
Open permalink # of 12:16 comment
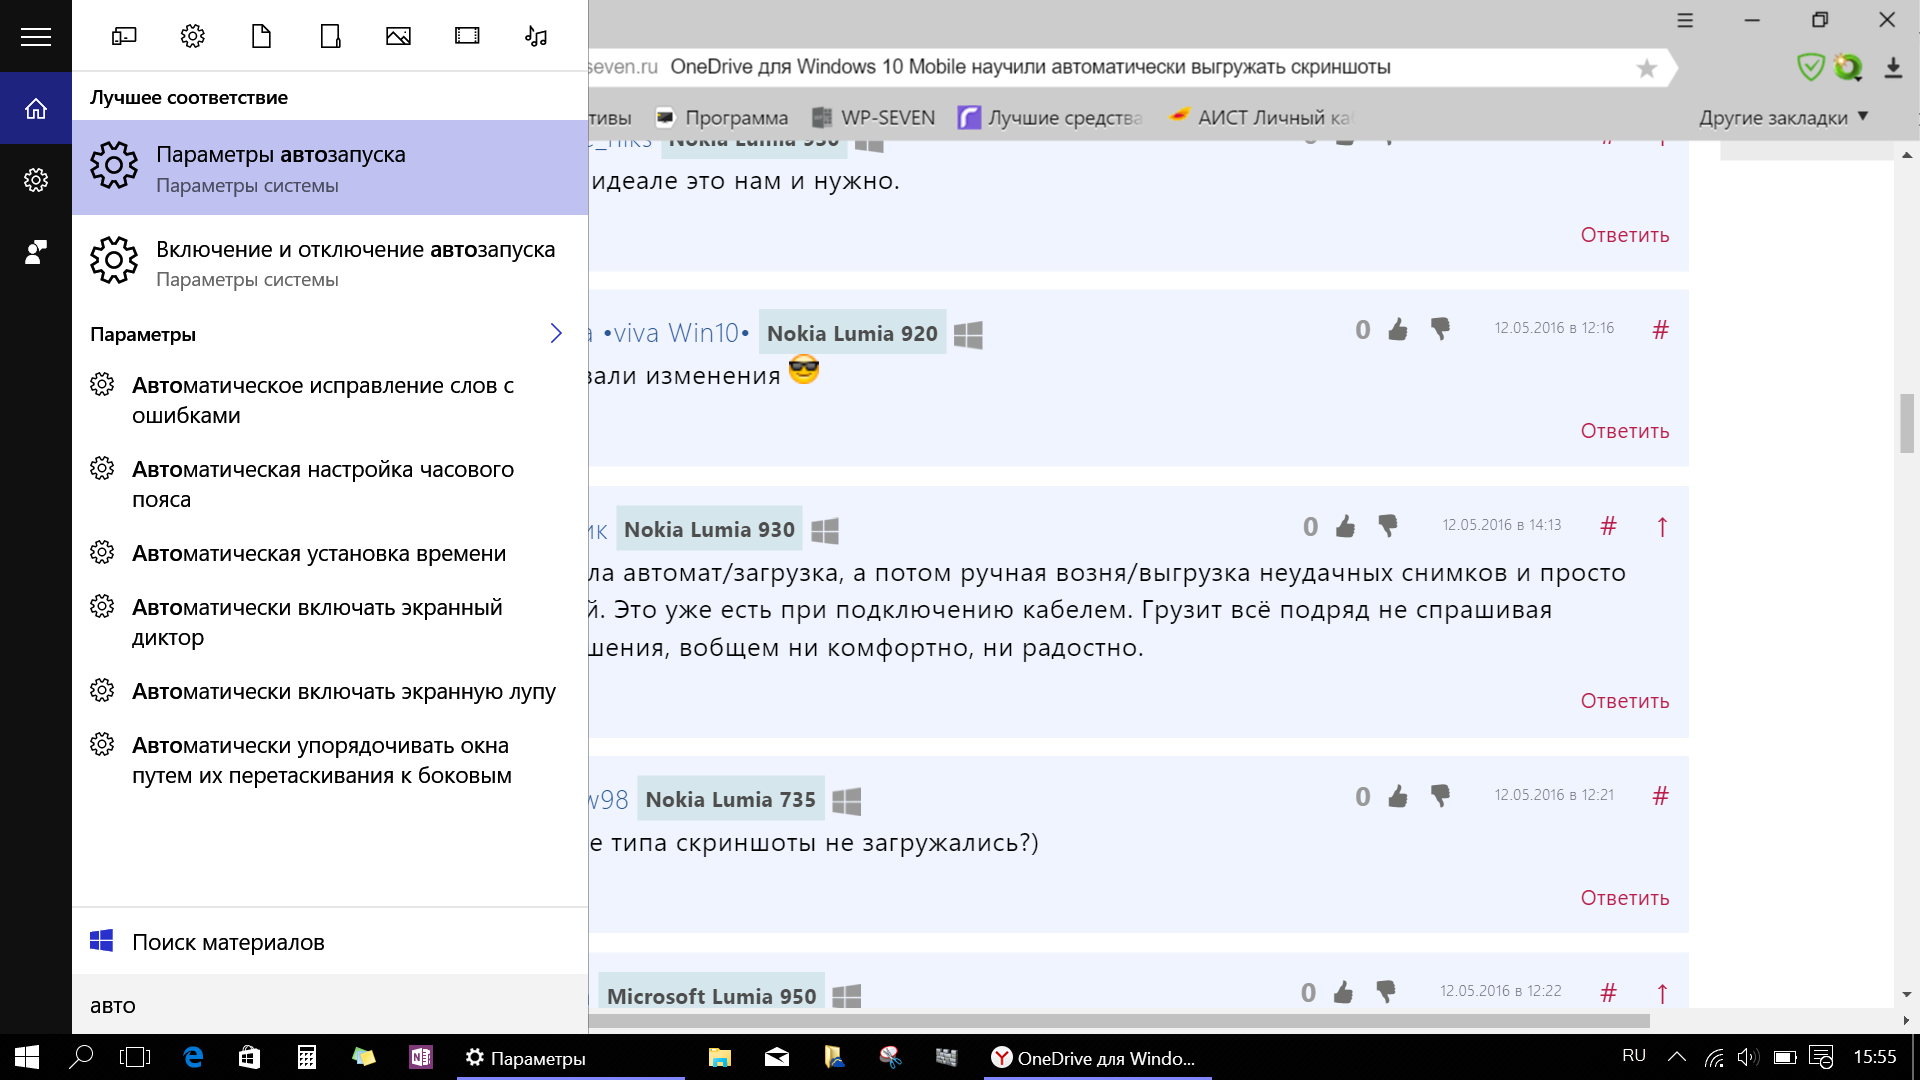tap(1660, 329)
